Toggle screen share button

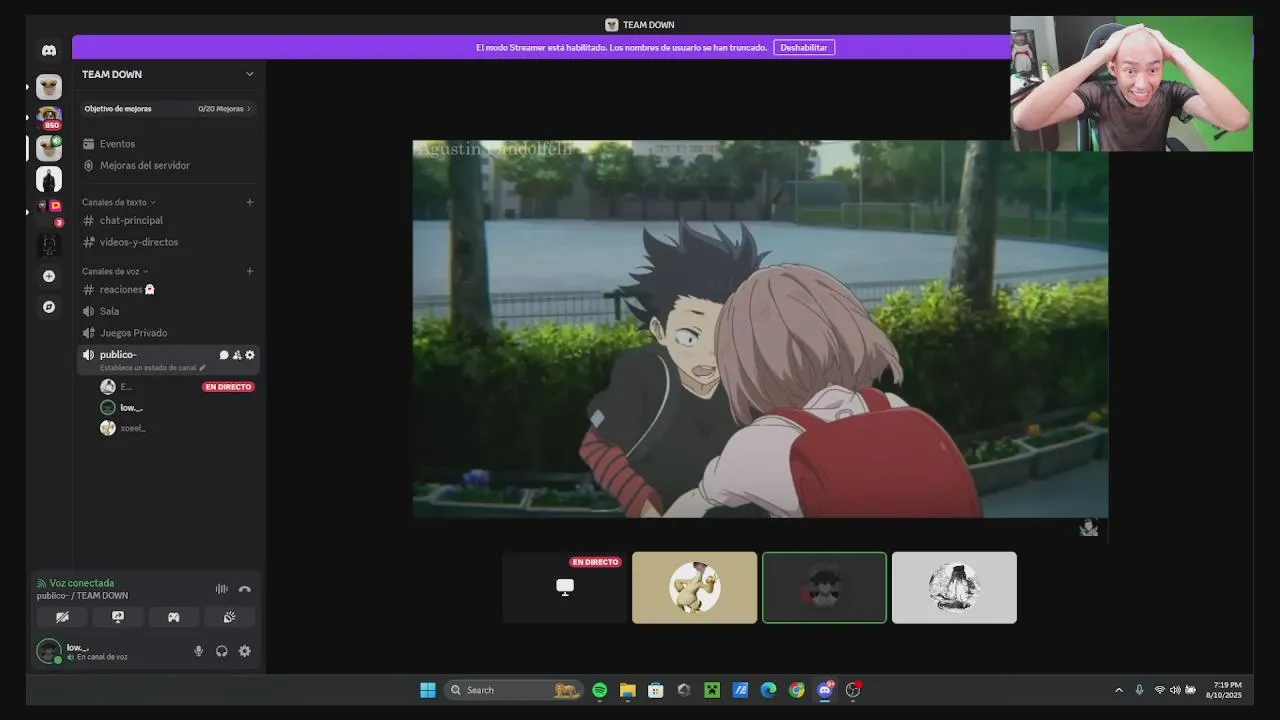[118, 617]
